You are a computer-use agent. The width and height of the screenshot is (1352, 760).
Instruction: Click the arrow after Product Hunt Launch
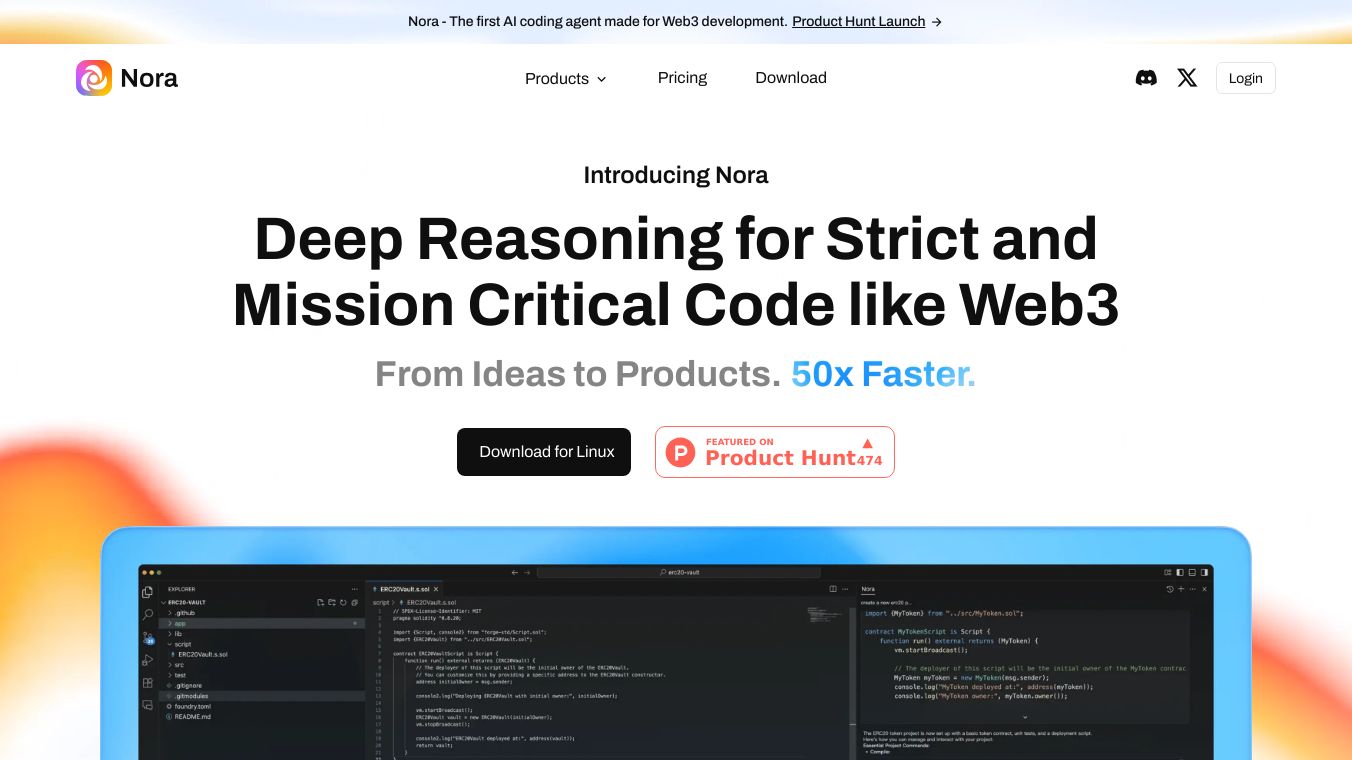(936, 21)
